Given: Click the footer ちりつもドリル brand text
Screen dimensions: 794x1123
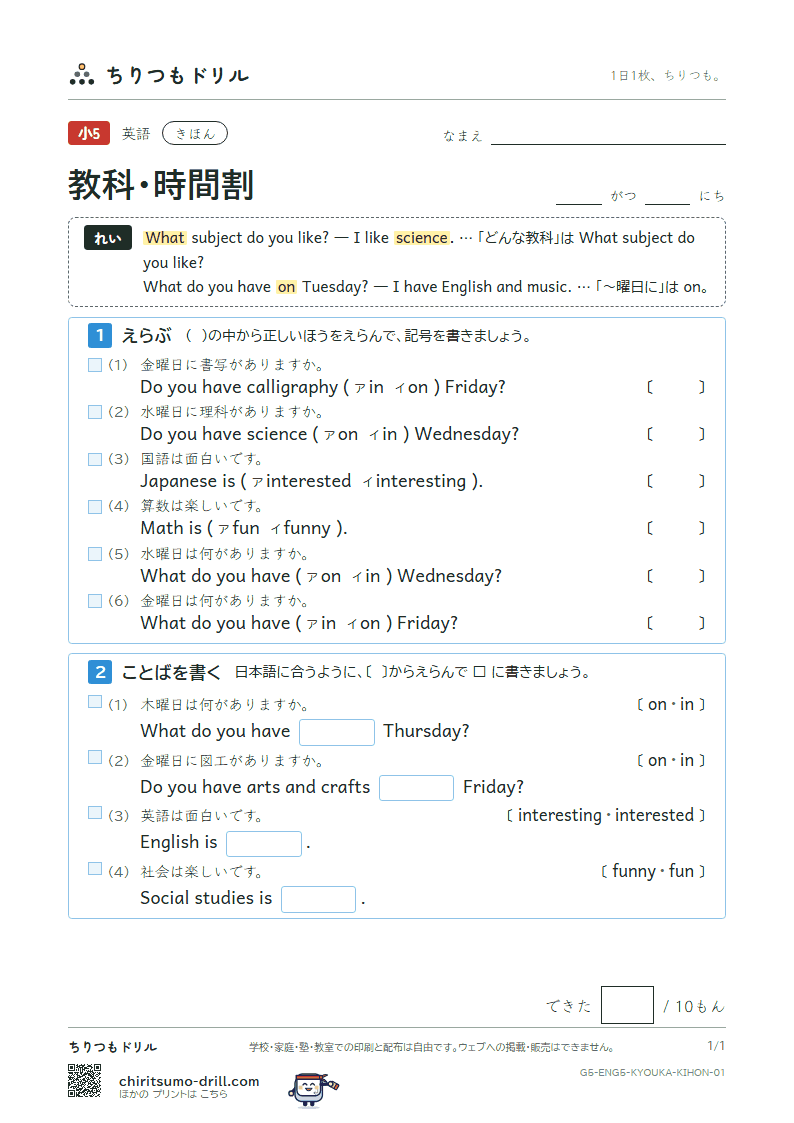Looking at the screenshot, I should point(112,1046).
